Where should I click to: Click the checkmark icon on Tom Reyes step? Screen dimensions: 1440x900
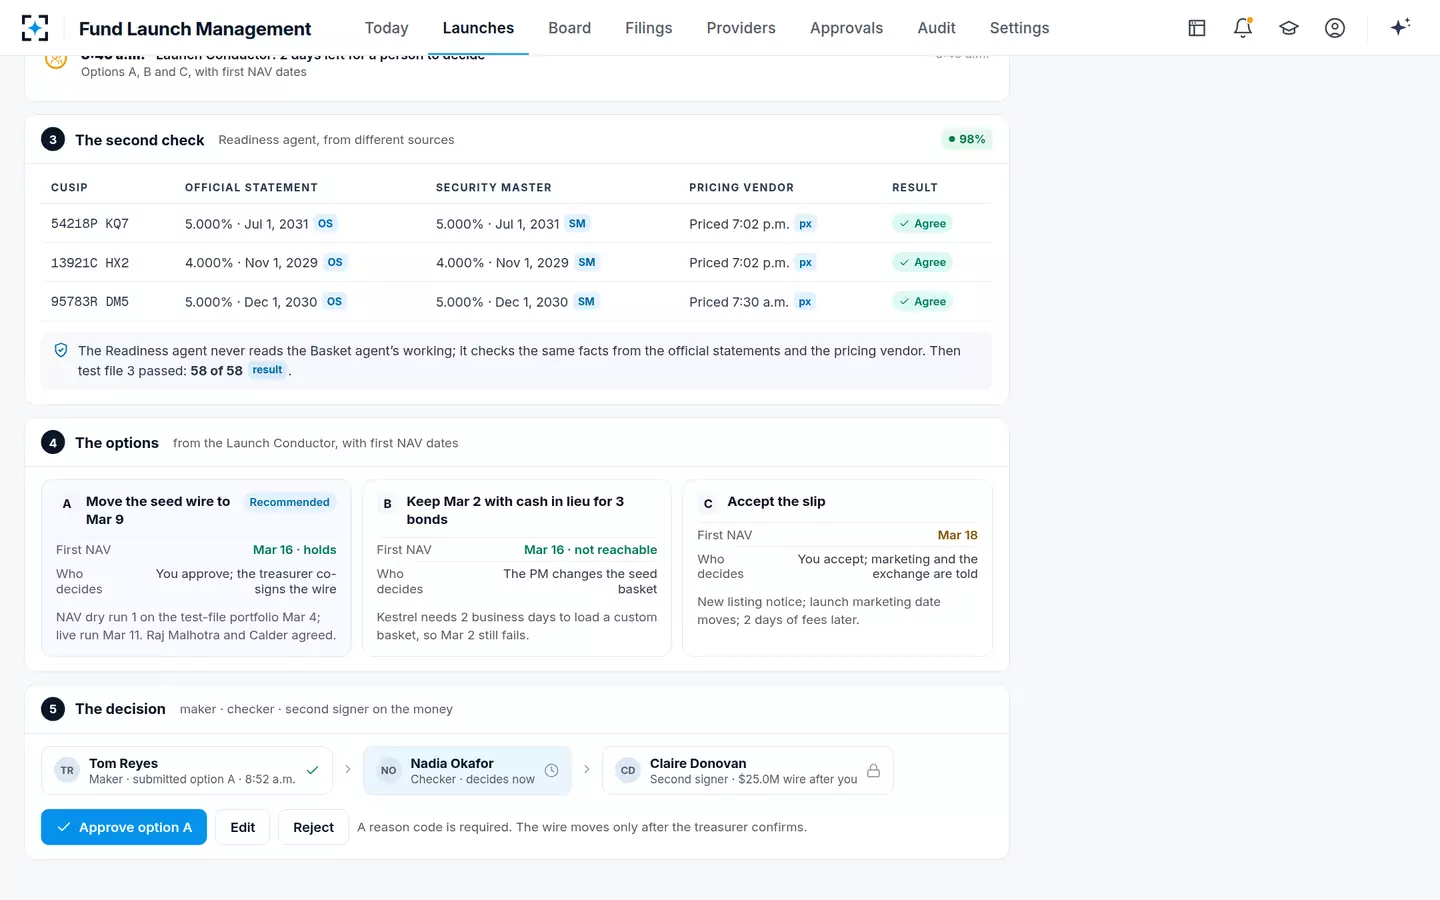pyautogui.click(x=312, y=771)
